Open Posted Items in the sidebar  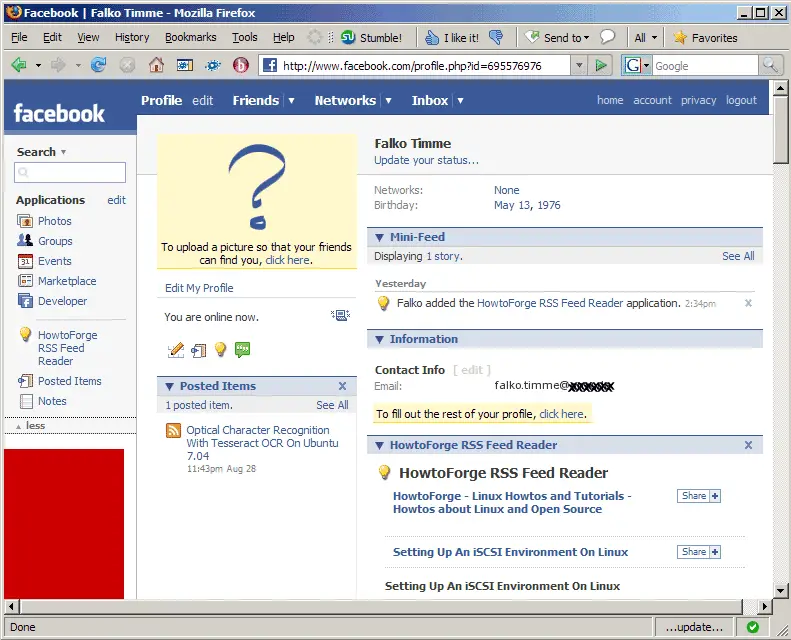point(70,381)
